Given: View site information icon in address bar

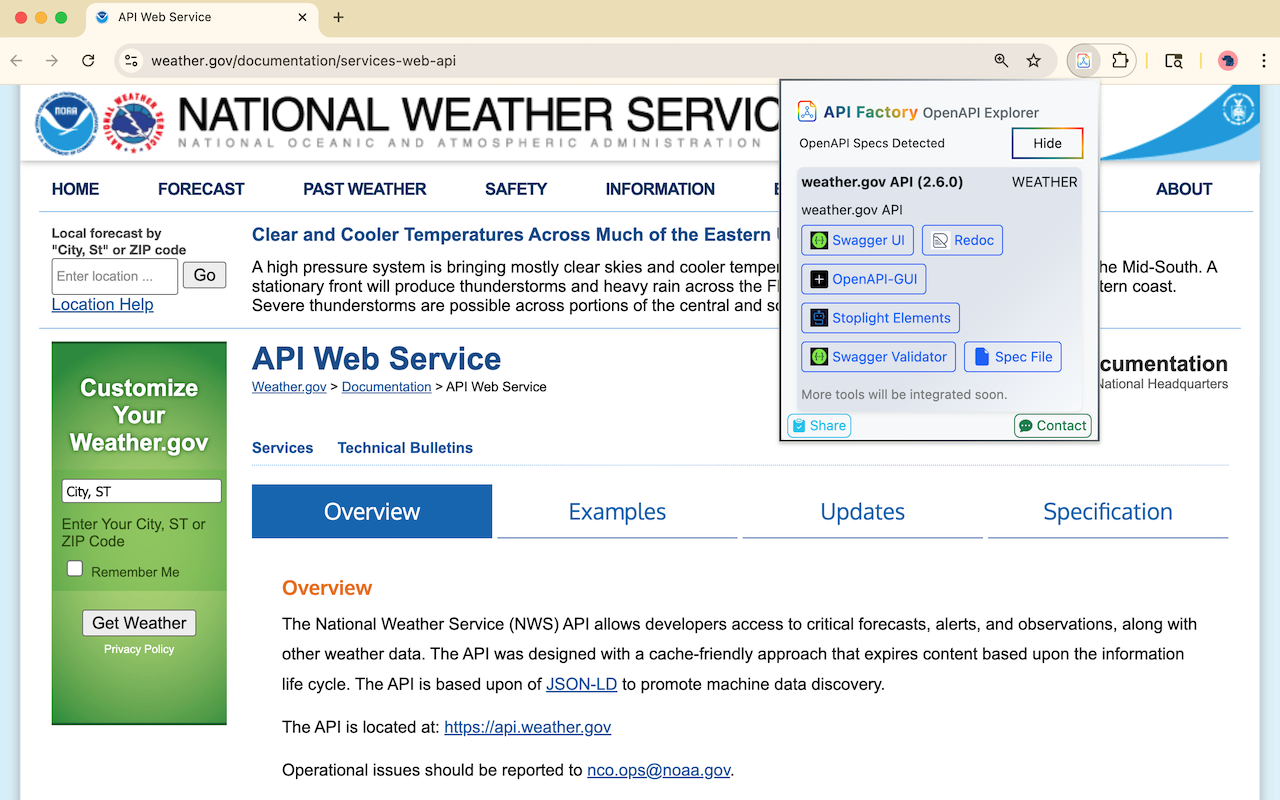Looking at the screenshot, I should (x=131, y=61).
